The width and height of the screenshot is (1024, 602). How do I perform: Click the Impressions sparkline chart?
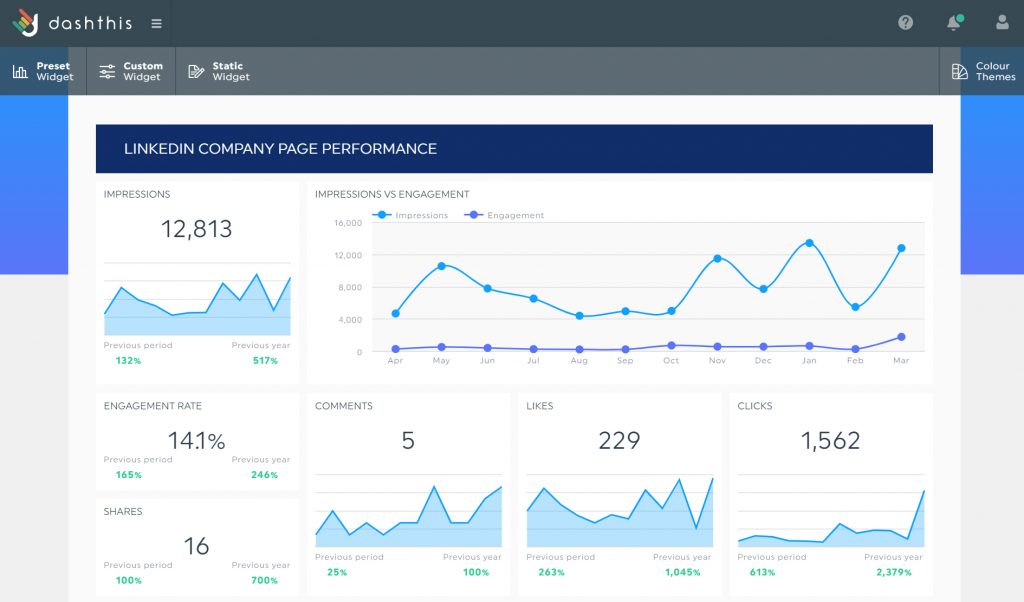coord(197,300)
